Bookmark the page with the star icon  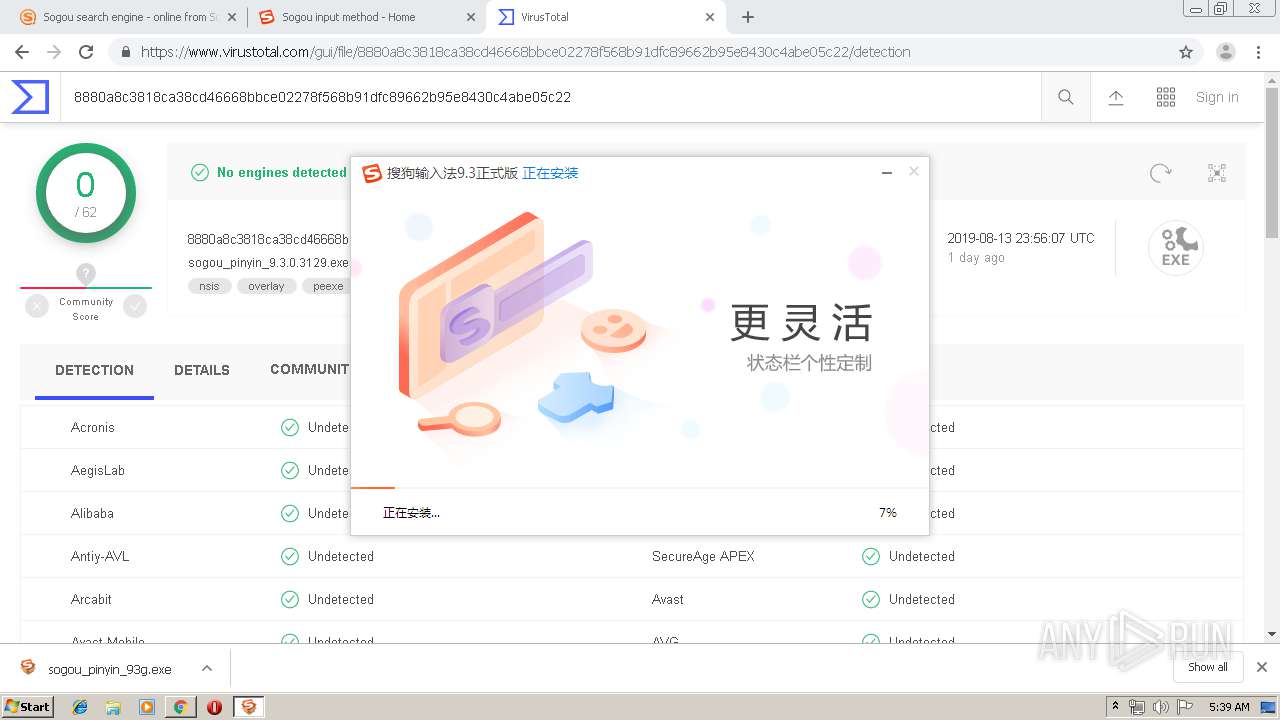[1186, 52]
